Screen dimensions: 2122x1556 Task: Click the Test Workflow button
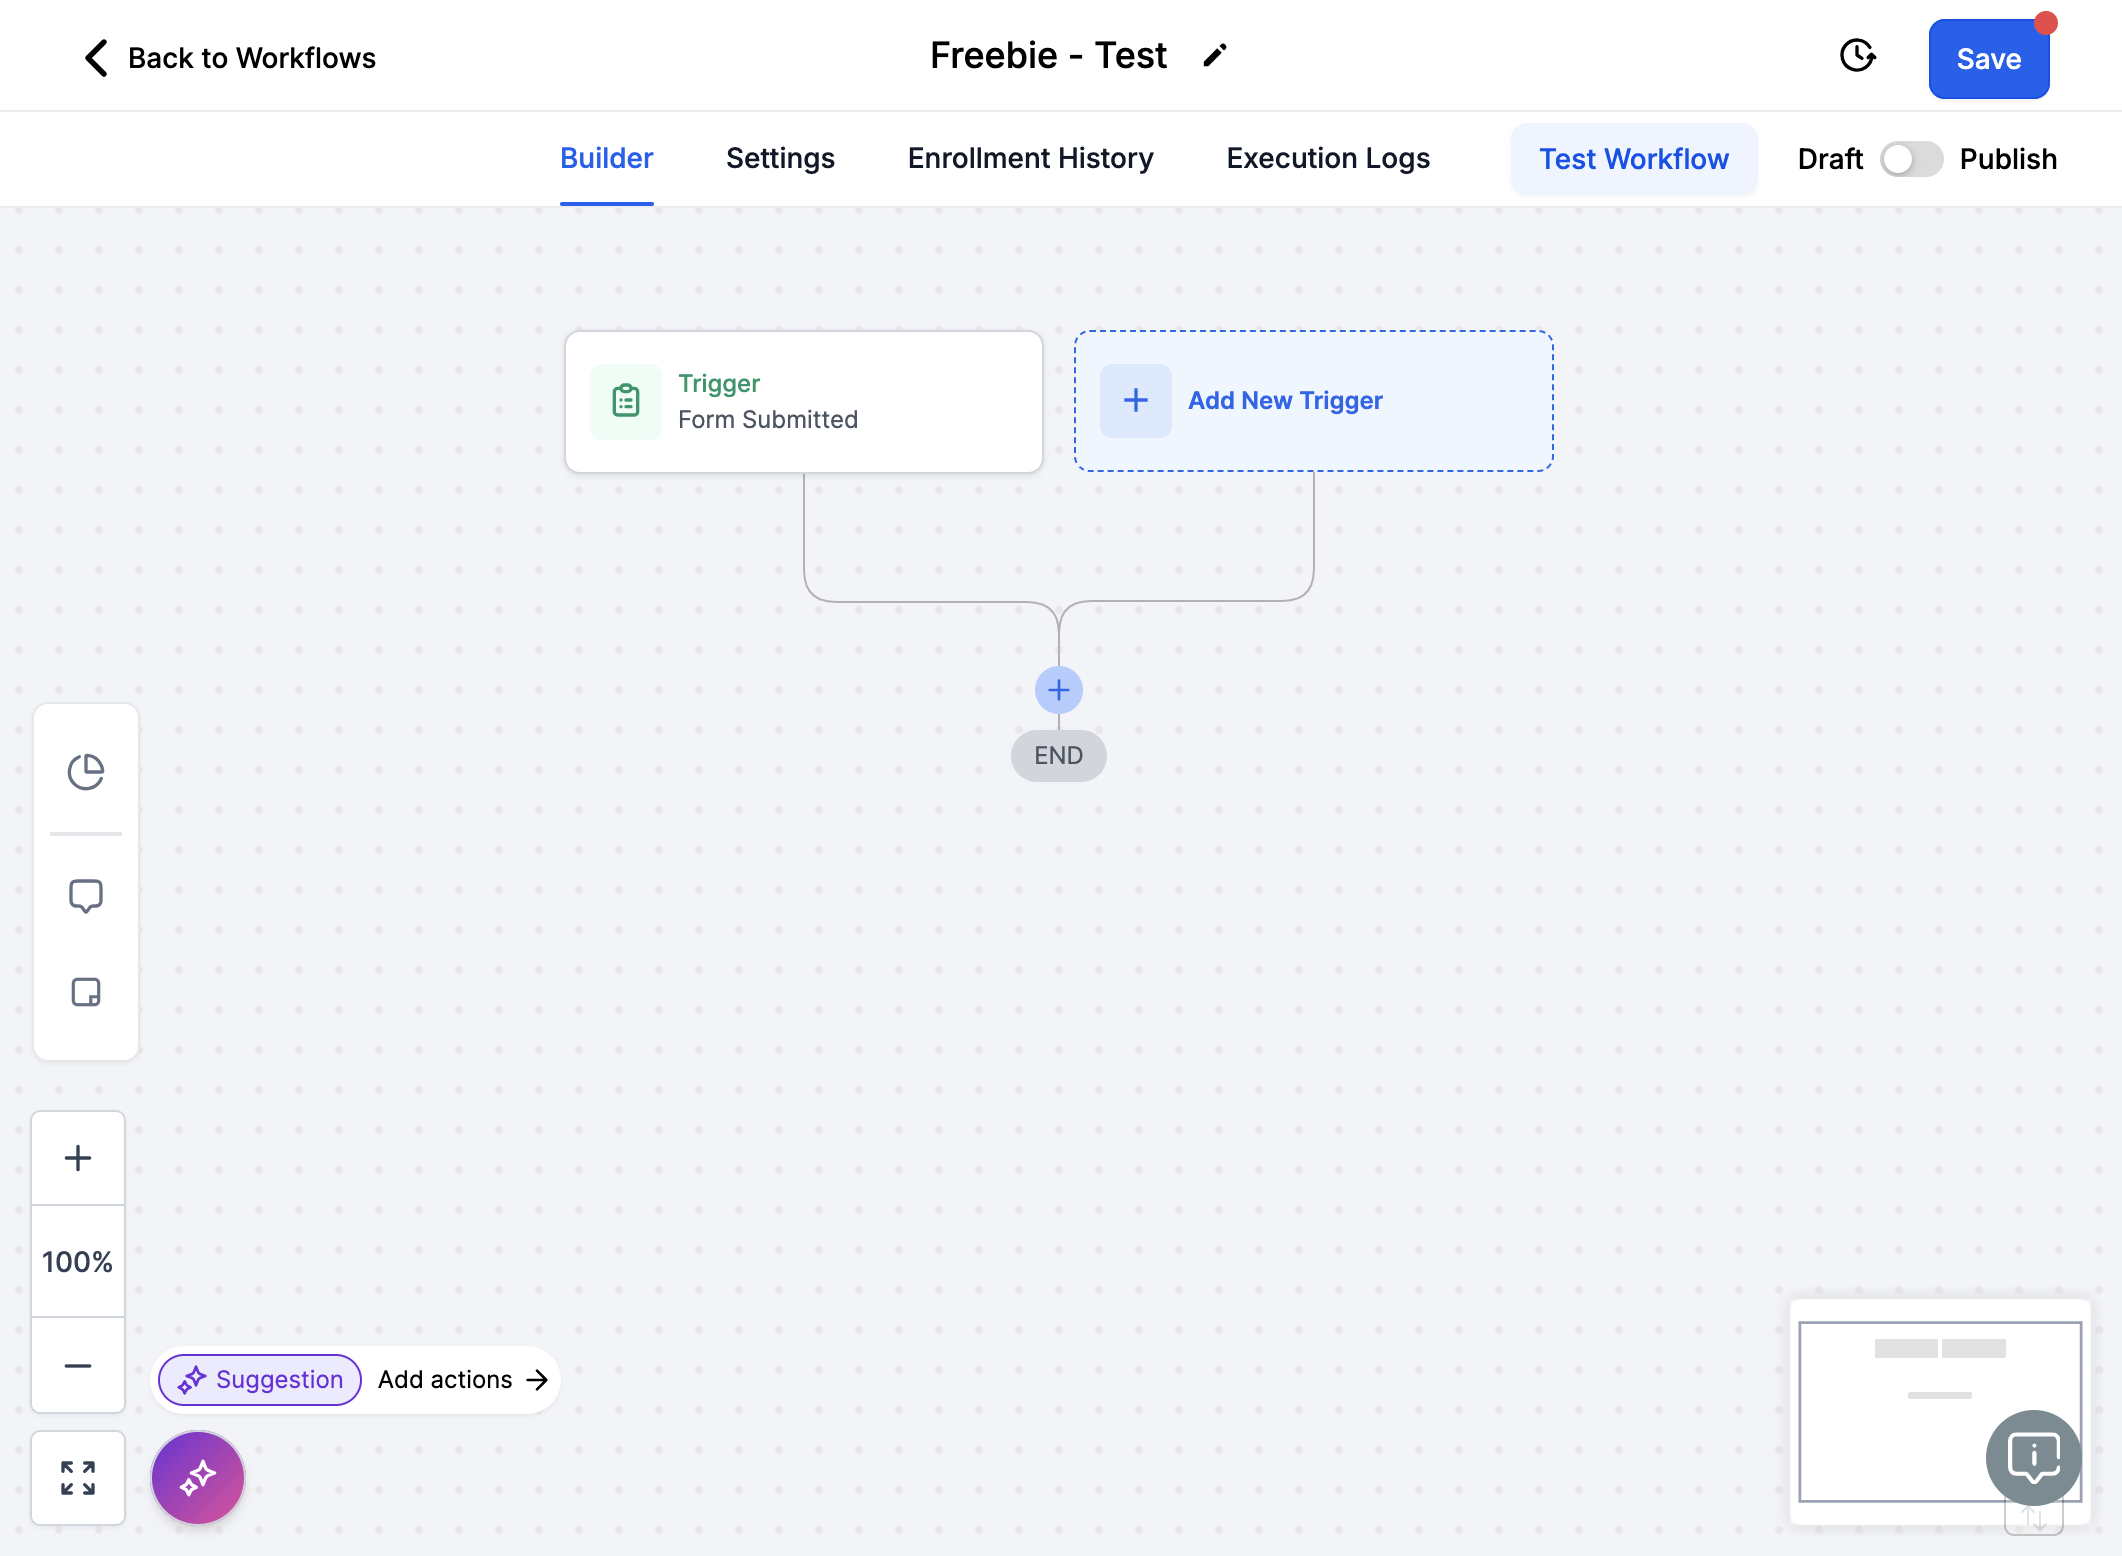(x=1634, y=159)
